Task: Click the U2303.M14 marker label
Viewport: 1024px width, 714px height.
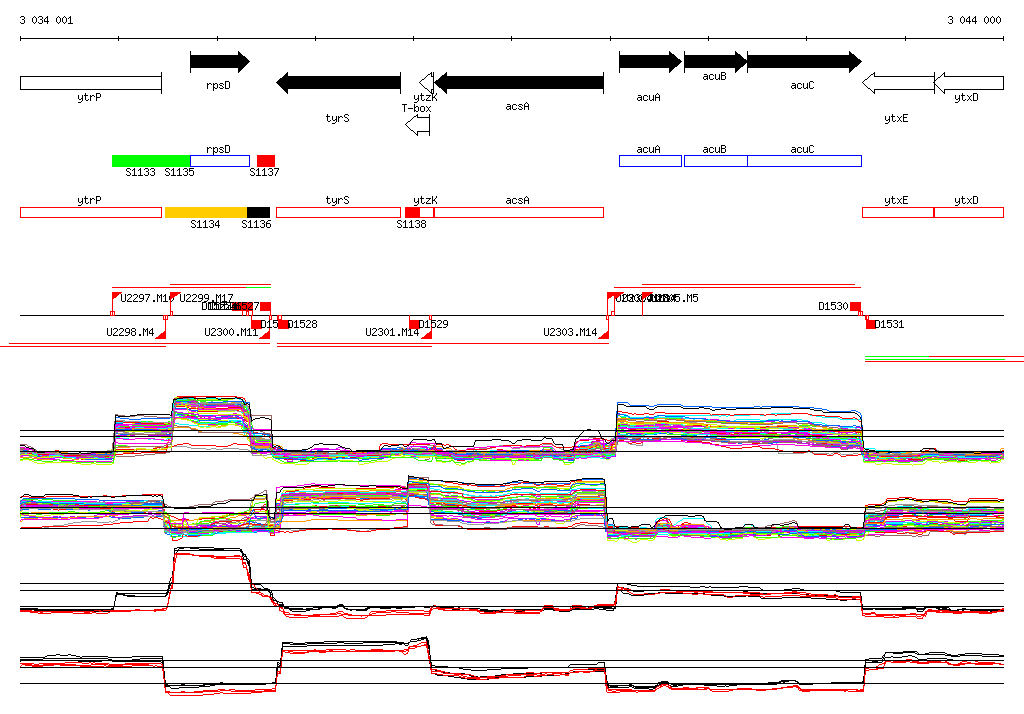Action: pyautogui.click(x=570, y=333)
